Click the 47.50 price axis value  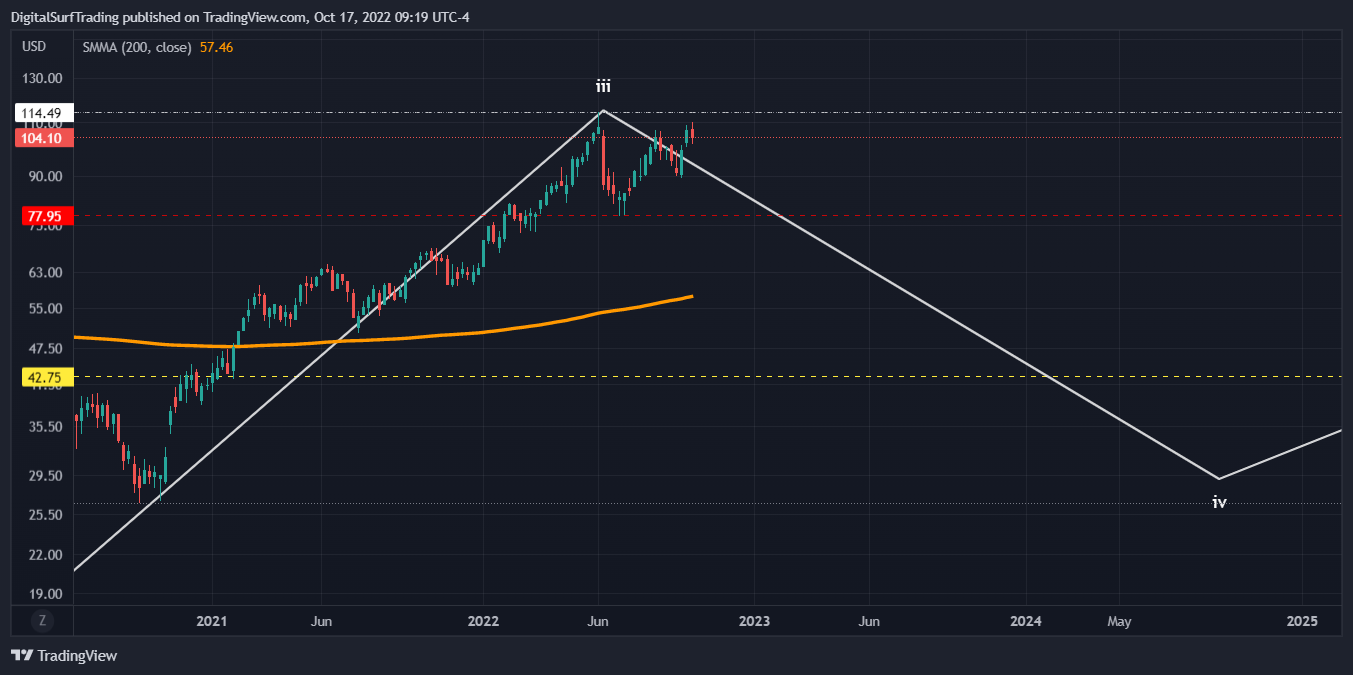click(45, 349)
